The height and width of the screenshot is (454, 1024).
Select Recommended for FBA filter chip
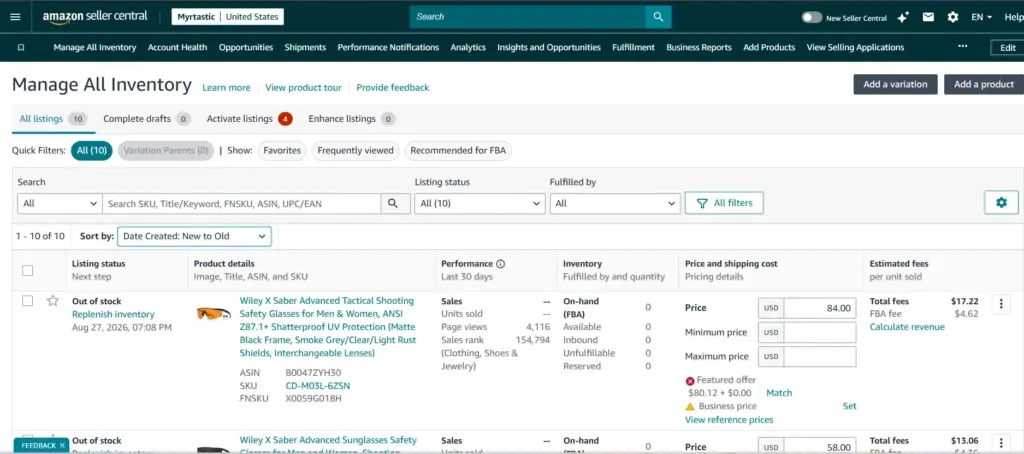pyautogui.click(x=458, y=151)
